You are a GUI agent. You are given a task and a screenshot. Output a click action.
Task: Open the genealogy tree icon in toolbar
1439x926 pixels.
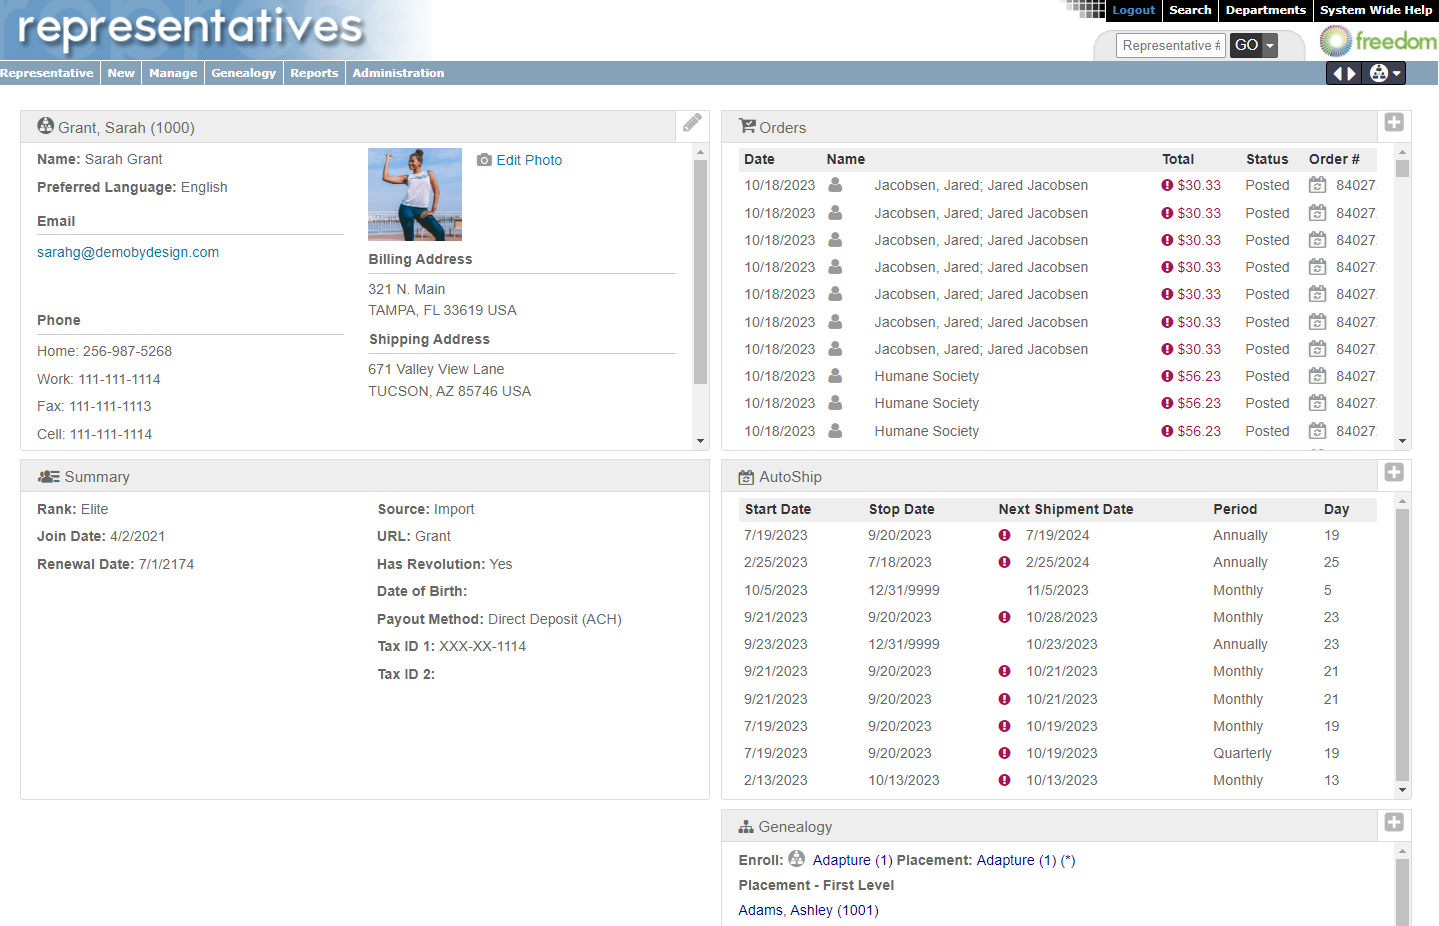coord(1379,73)
